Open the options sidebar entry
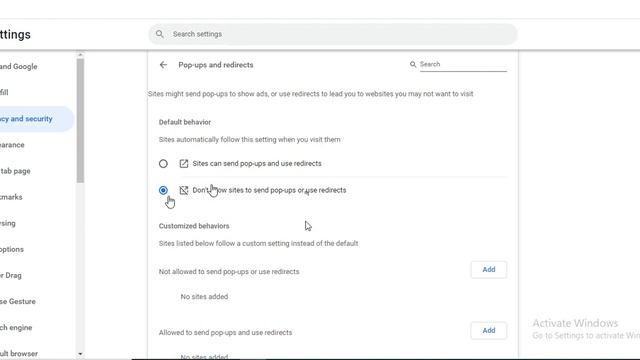Image resolution: width=640 pixels, height=360 pixels. tap(12, 249)
